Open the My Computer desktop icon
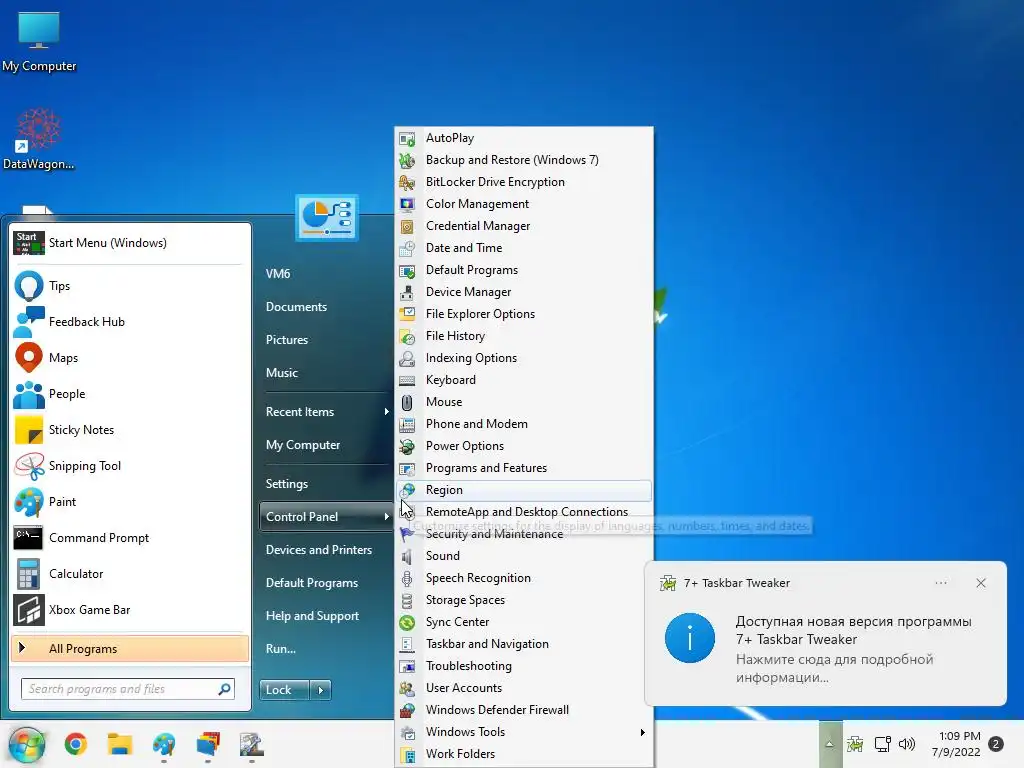 pos(39,42)
